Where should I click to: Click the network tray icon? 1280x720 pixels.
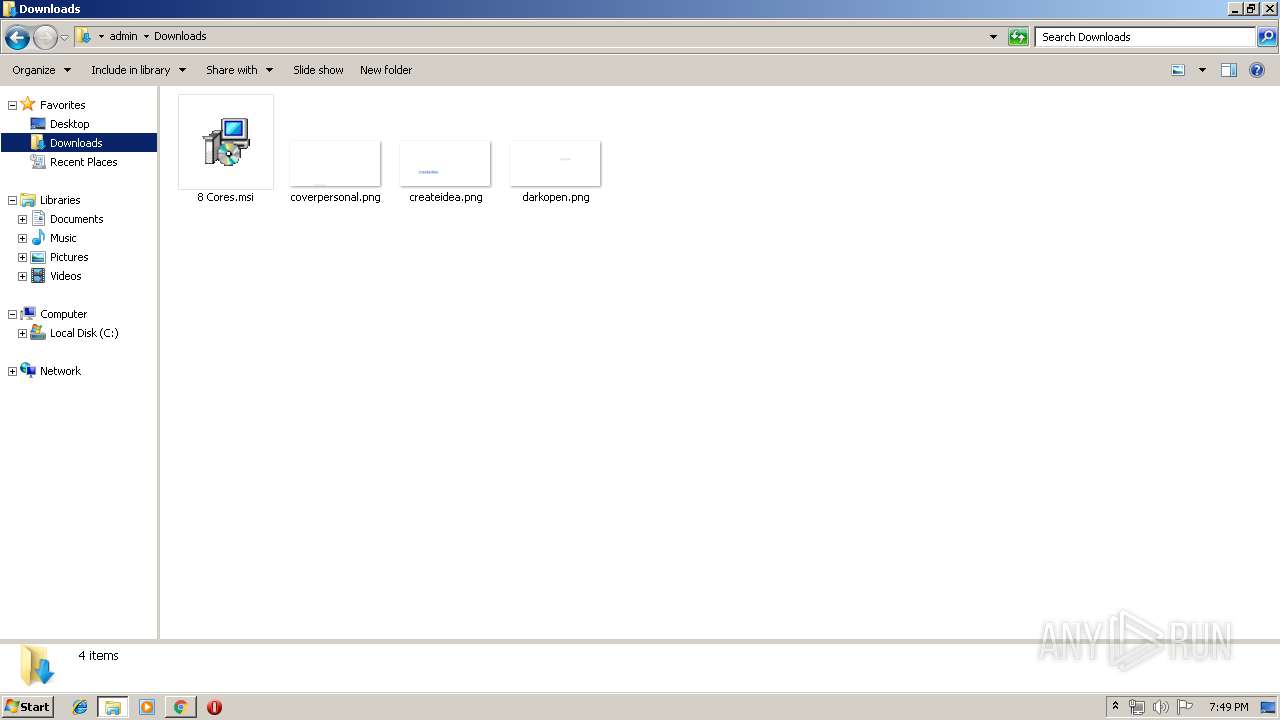[1137, 707]
